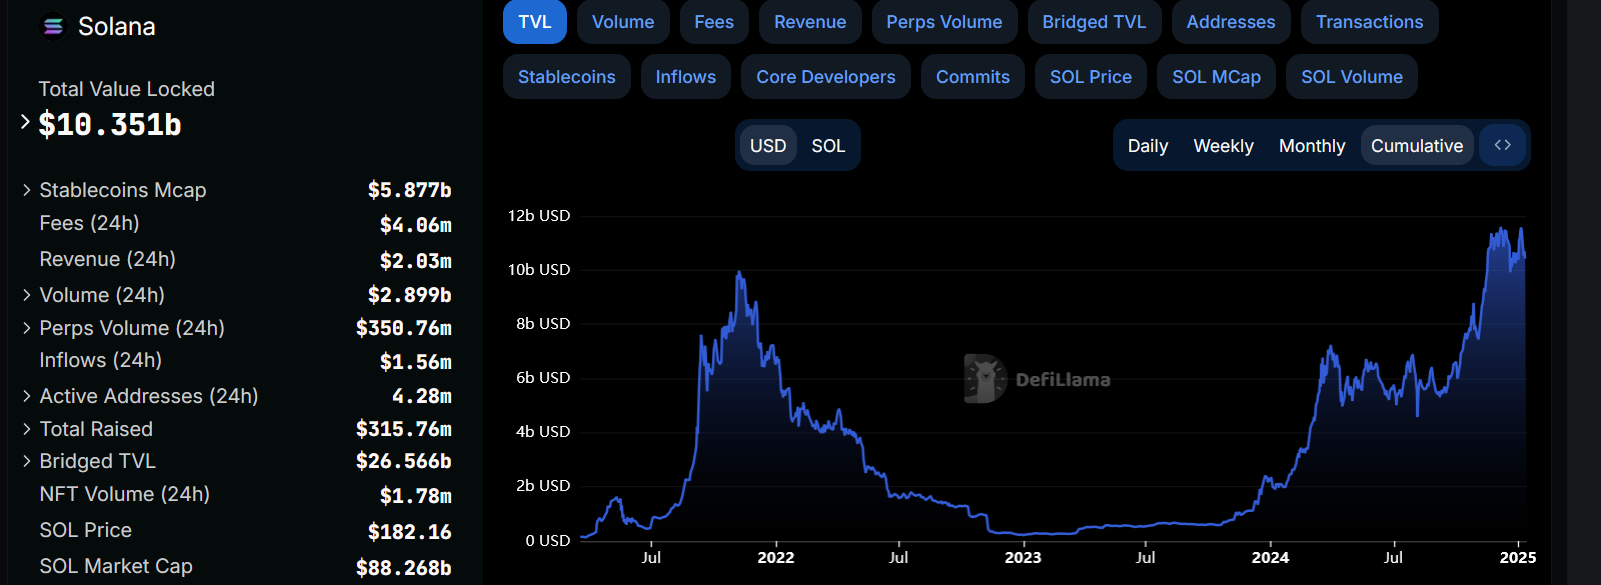
Task: Expand the Bridged TVL row
Action: (x=27, y=461)
